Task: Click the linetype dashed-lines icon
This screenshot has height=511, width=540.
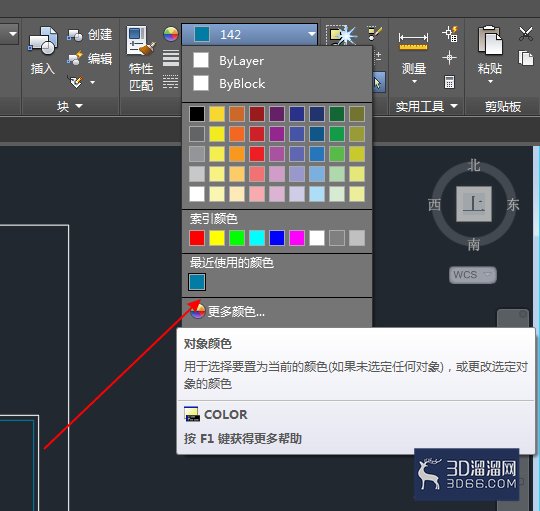Action: coord(170,82)
